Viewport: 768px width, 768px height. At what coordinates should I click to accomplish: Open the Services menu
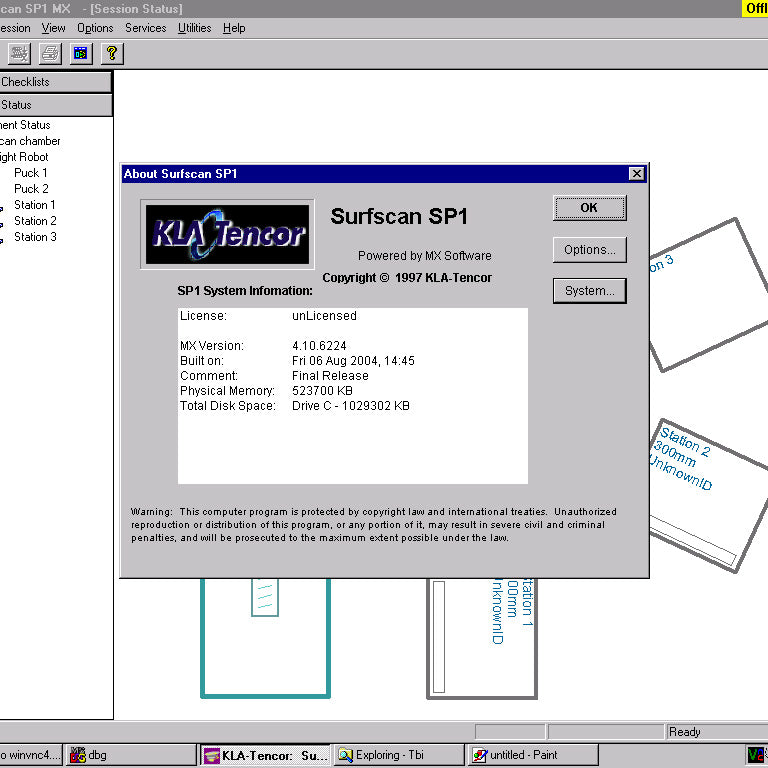145,28
